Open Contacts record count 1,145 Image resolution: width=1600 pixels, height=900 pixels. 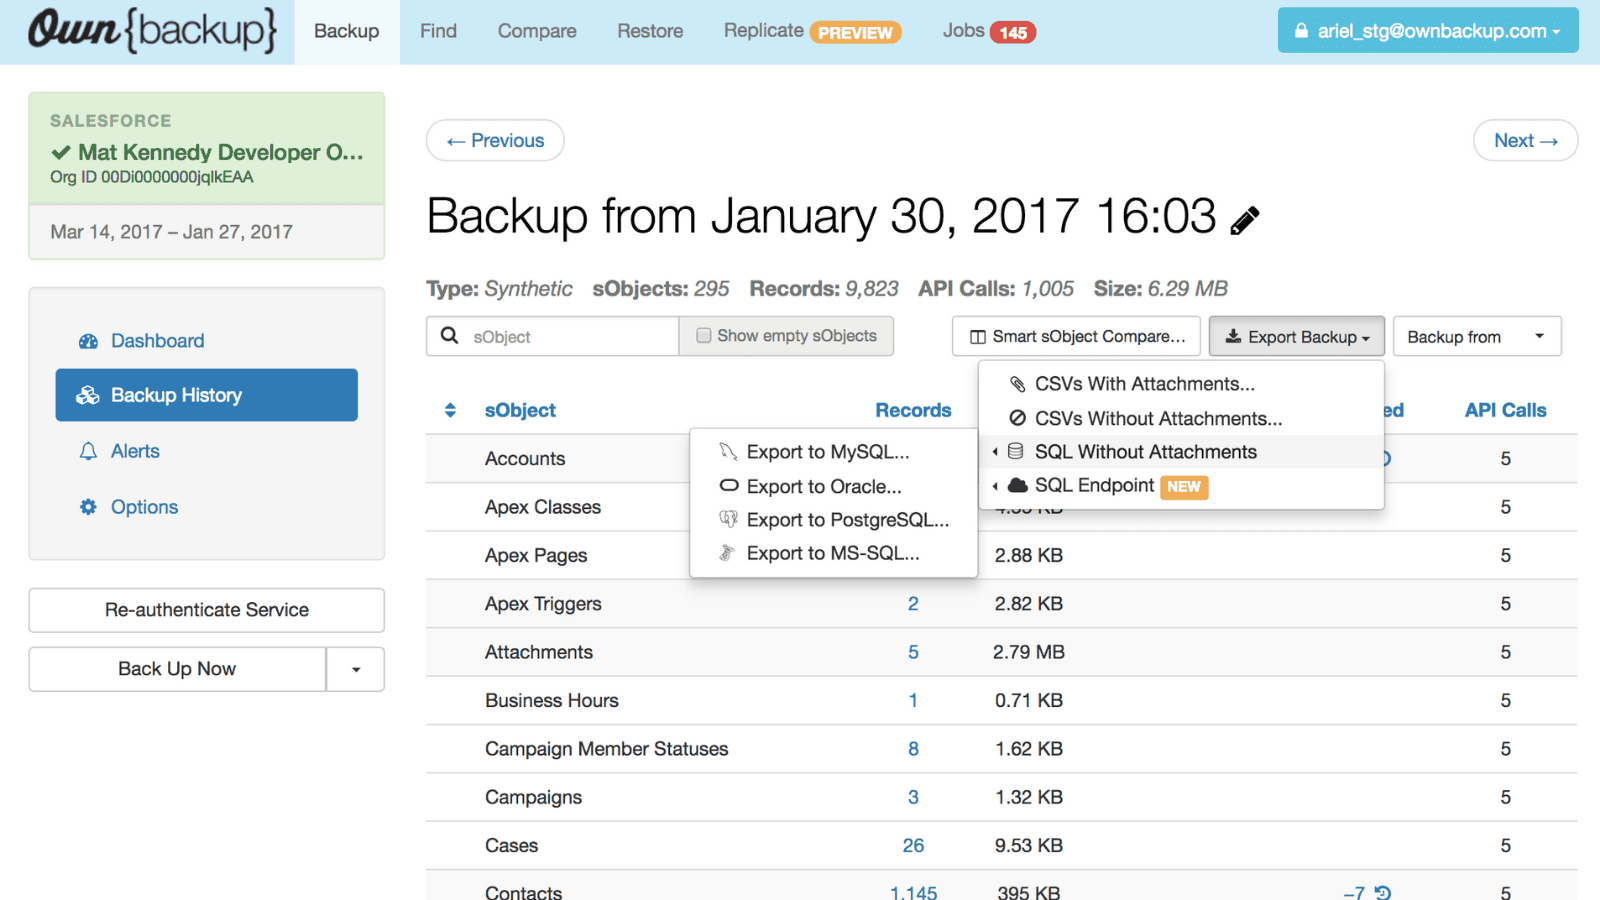point(914,892)
